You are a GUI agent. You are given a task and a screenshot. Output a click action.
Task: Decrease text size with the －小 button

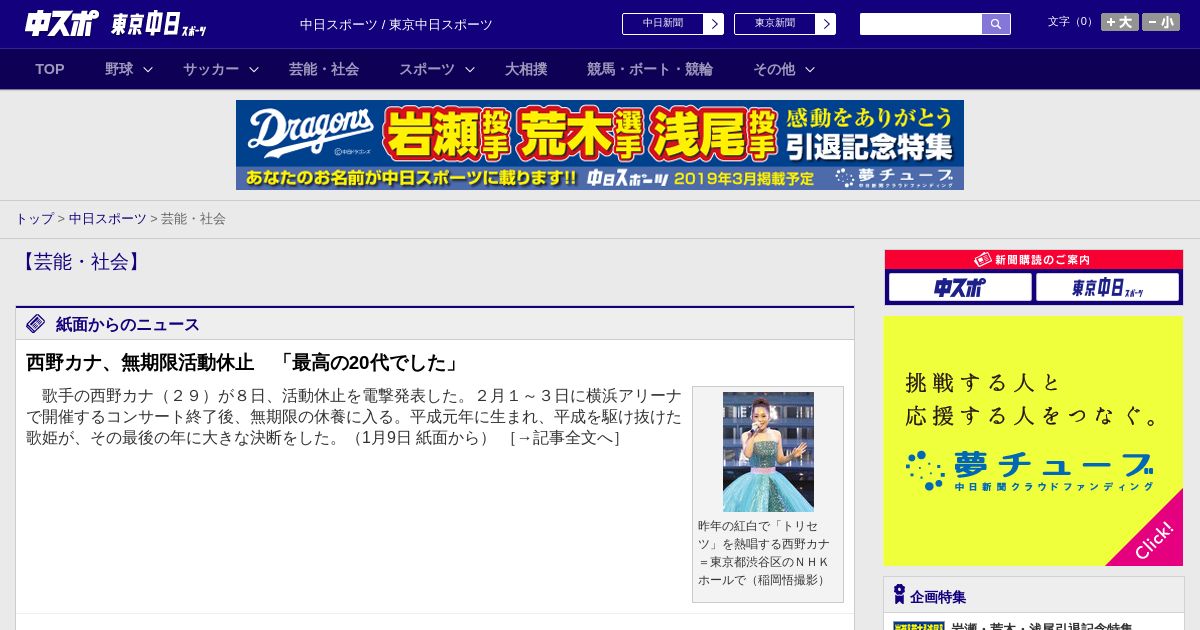click(x=1161, y=22)
